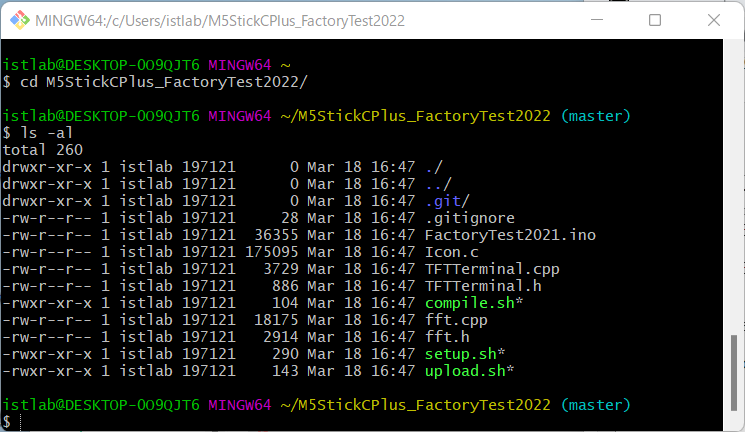Click the "ls -al" command text

[47, 132]
